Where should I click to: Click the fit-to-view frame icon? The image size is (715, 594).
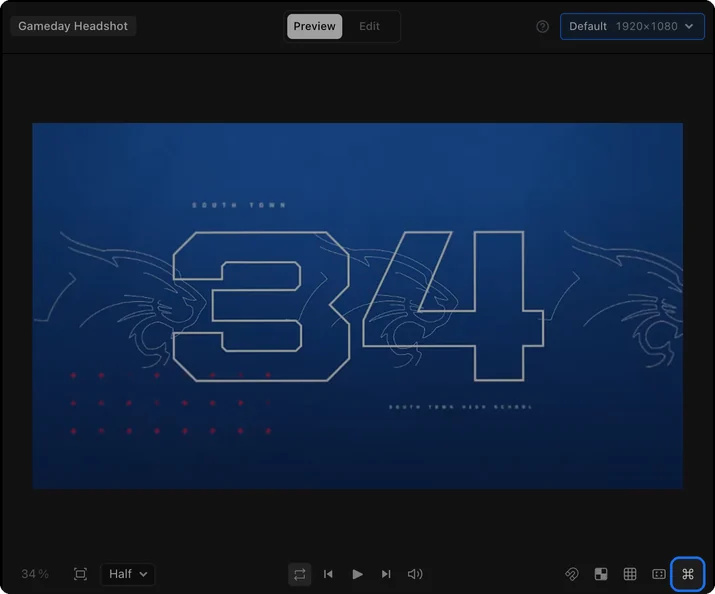(80, 574)
